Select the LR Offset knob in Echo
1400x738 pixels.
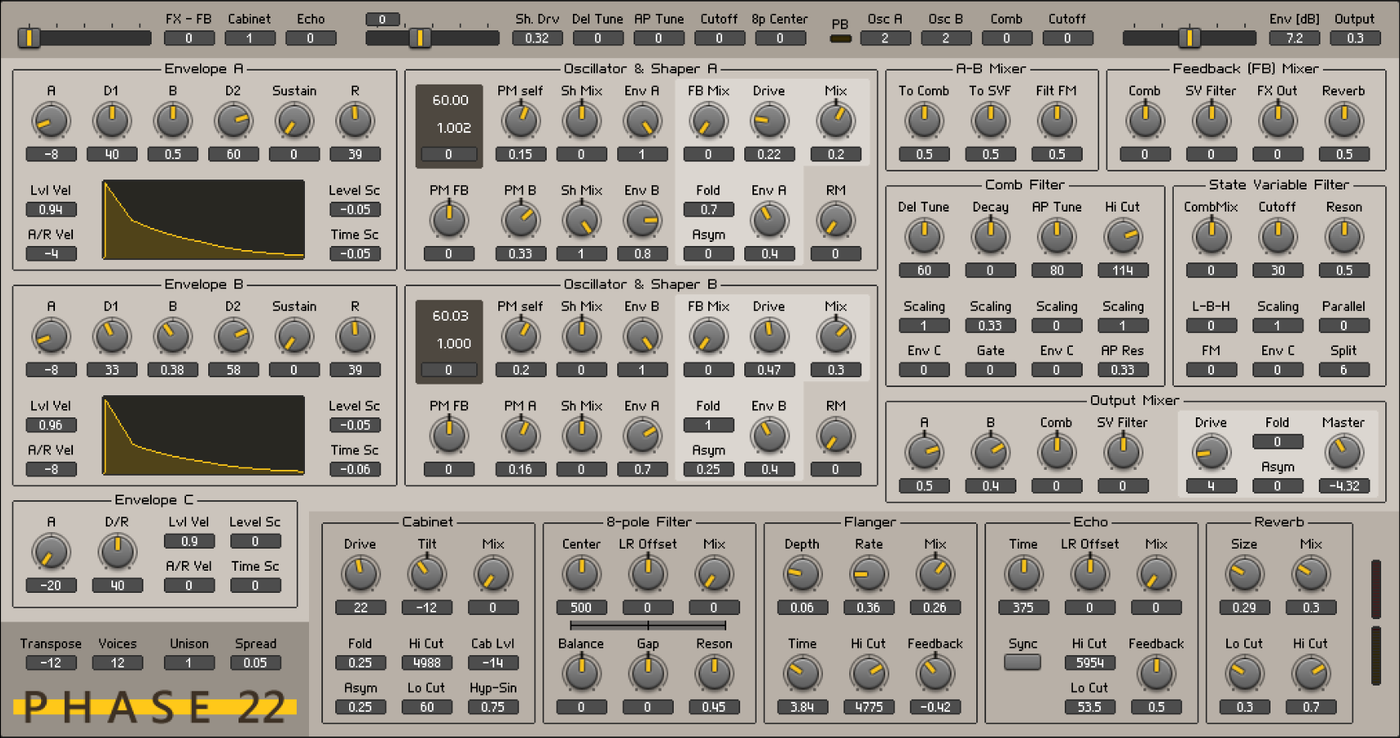1089,574
